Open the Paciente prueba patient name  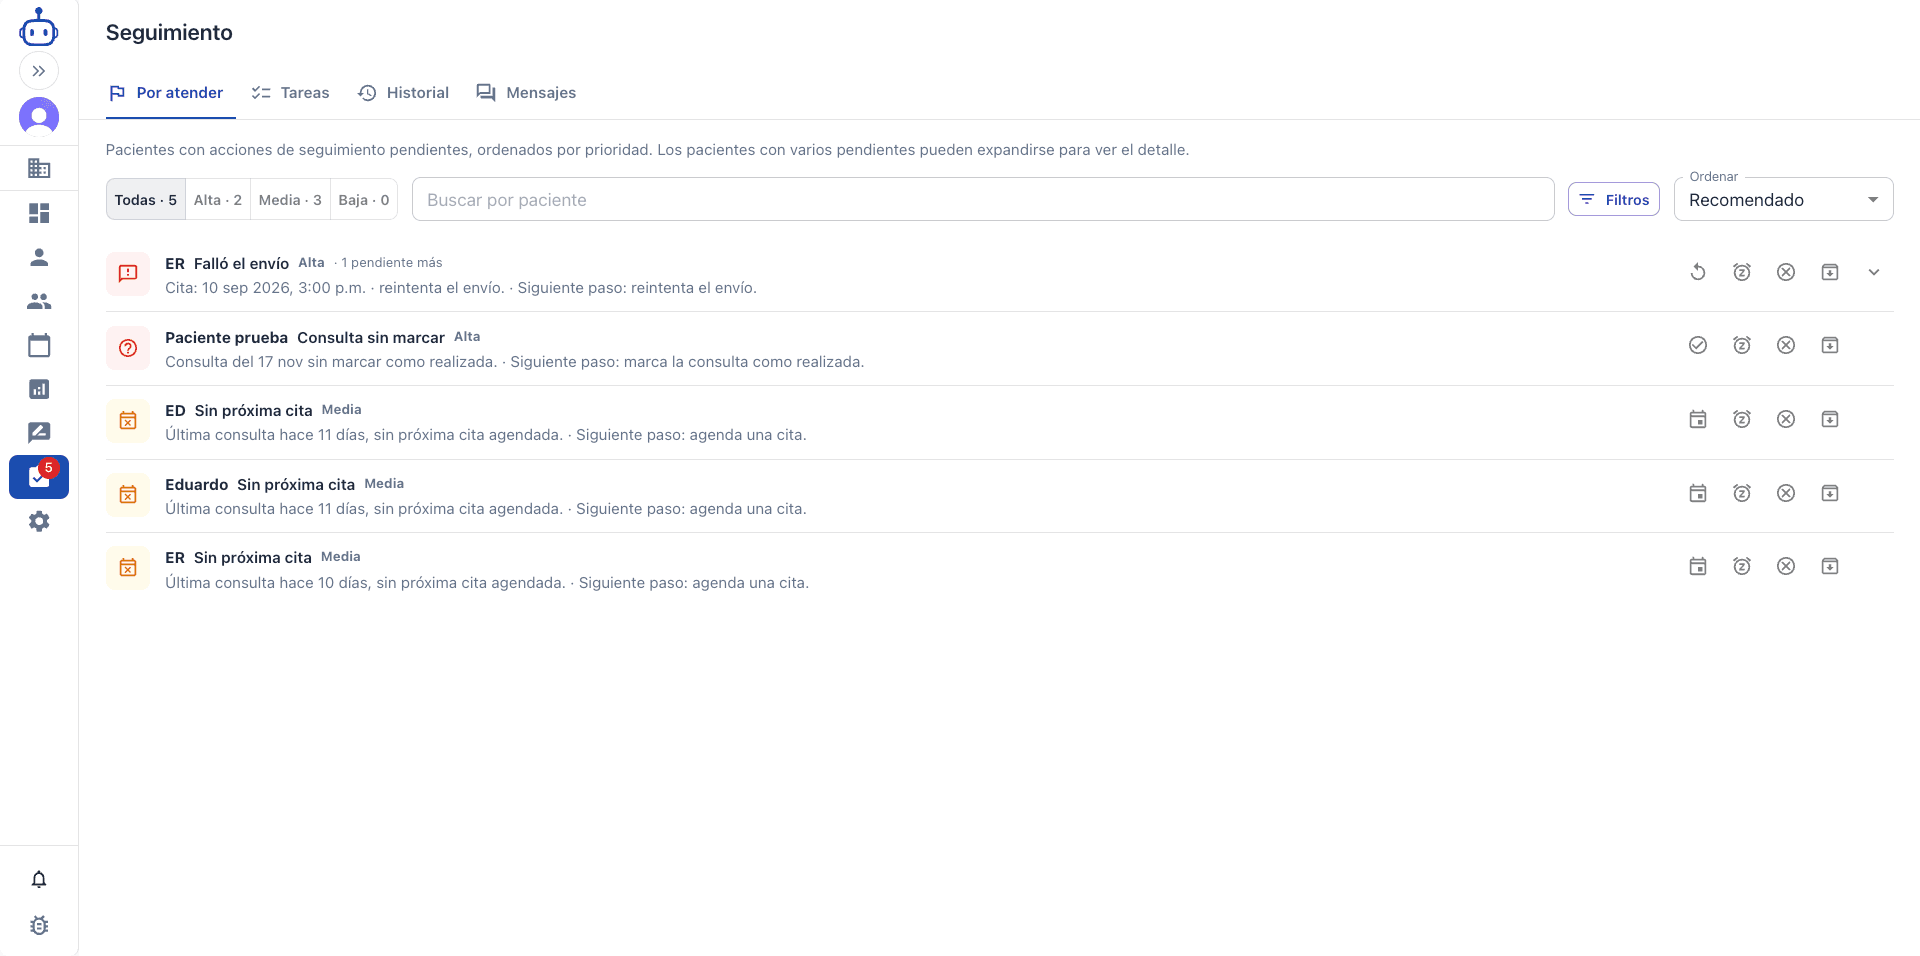[x=226, y=338]
